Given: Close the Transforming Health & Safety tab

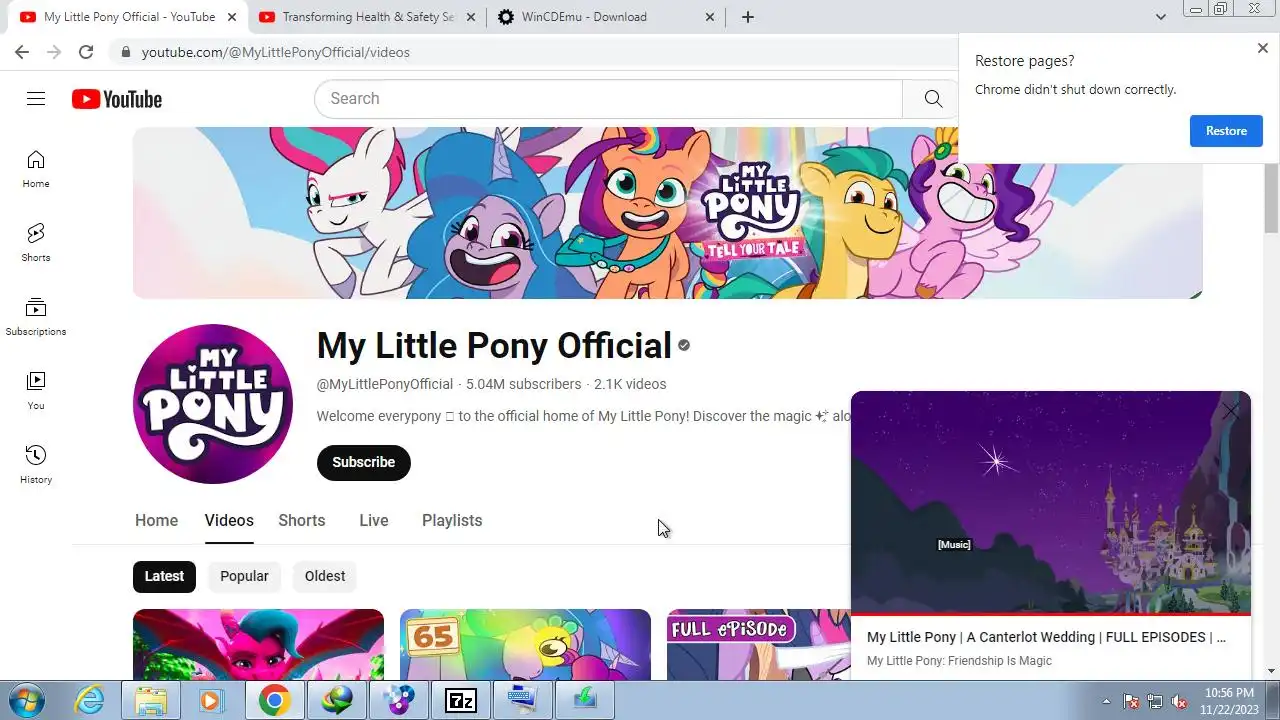Looking at the screenshot, I should (472, 17).
